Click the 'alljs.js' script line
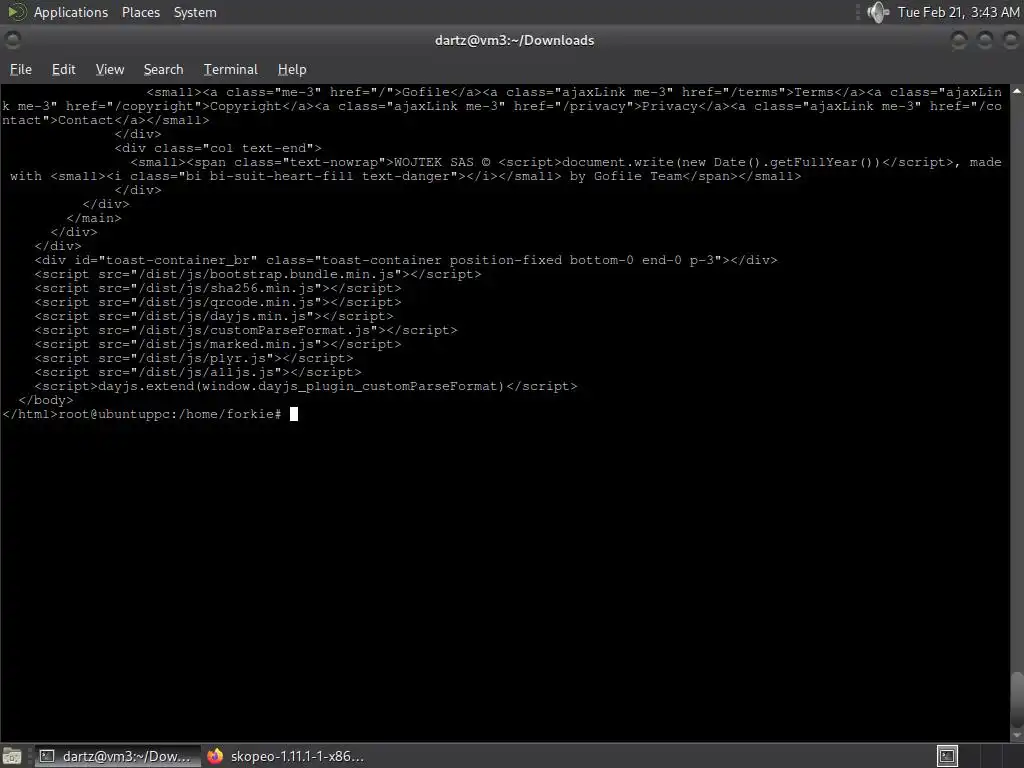This screenshot has width=1024, height=768. click(198, 372)
